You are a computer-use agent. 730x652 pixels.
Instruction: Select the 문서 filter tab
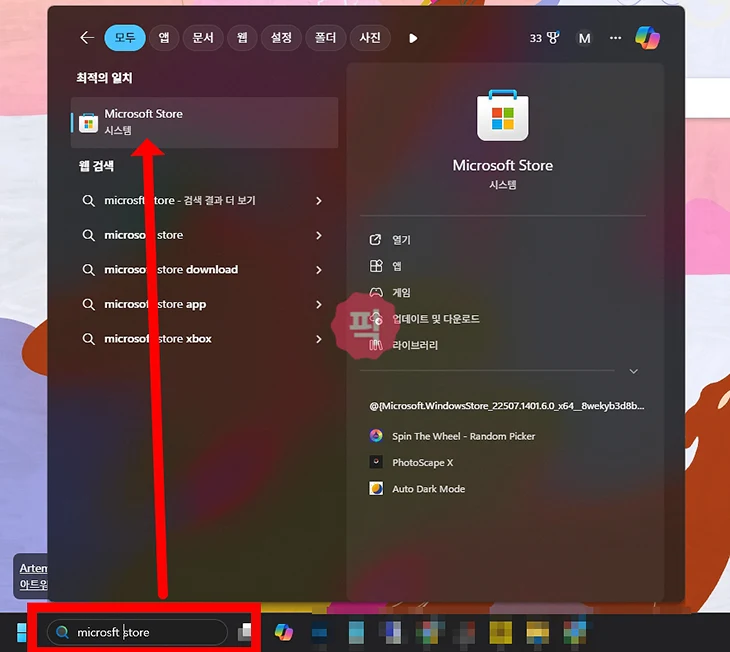point(203,38)
